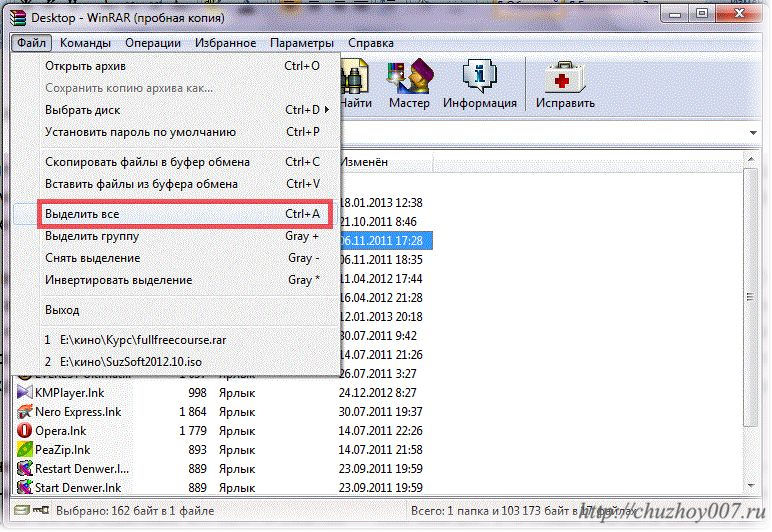772x532 pixels.
Task: Click the KMPlayer.lnk file icon
Action: 24,392
